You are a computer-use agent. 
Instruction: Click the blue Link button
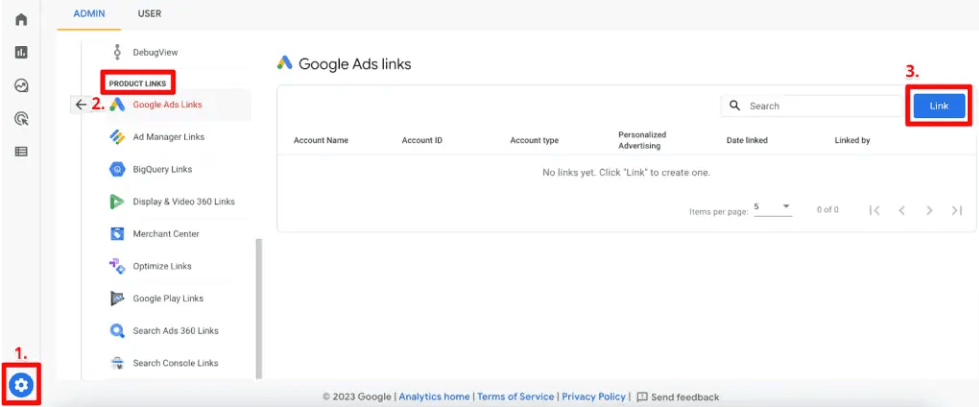coord(938,106)
